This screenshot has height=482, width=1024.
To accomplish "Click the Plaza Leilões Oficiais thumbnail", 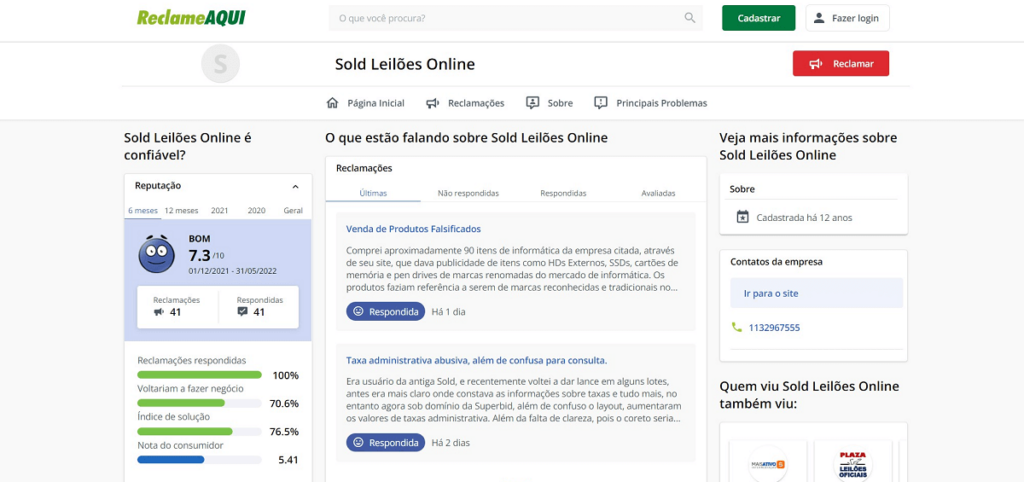I will coord(853,461).
